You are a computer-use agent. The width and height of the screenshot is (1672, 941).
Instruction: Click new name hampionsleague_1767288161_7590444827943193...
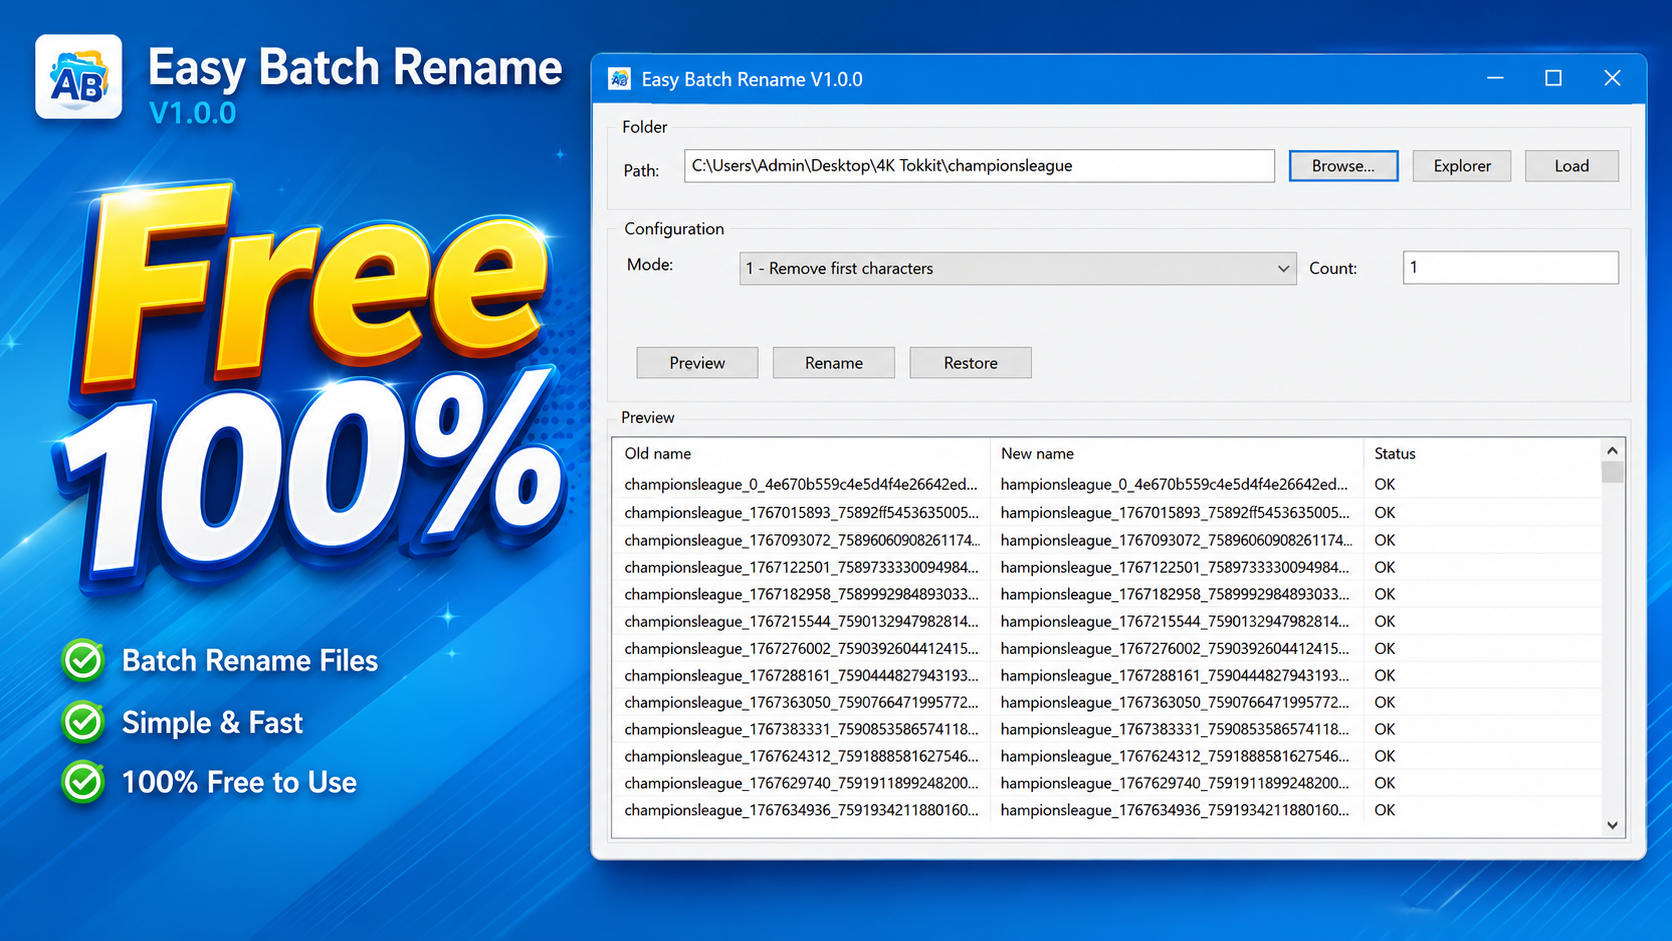point(1175,675)
